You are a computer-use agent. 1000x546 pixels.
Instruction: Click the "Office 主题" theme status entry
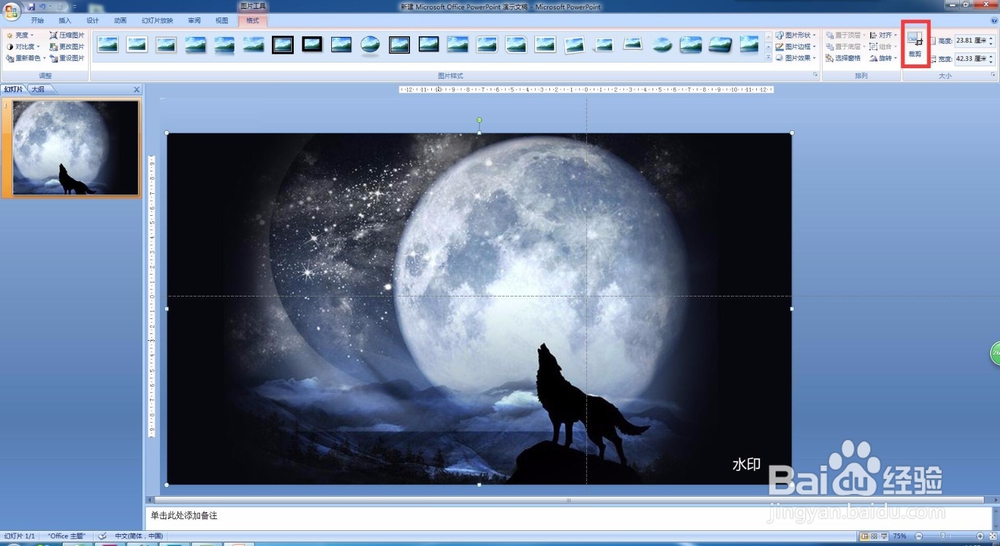click(x=67, y=536)
